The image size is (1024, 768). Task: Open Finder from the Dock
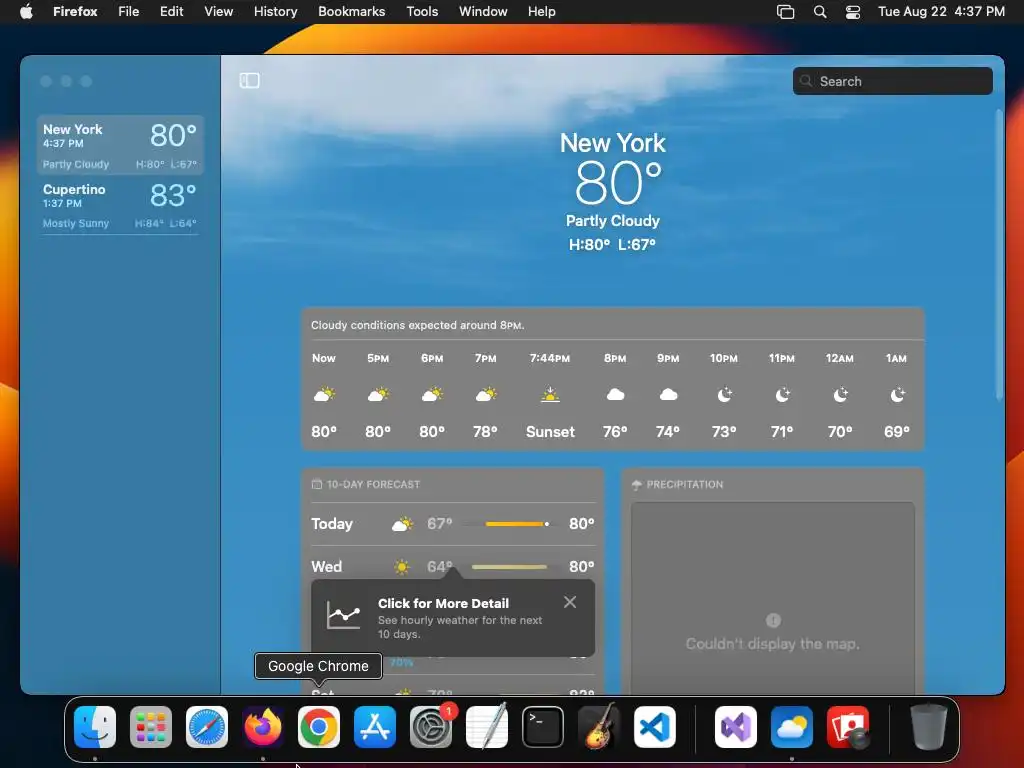[x=95, y=727]
